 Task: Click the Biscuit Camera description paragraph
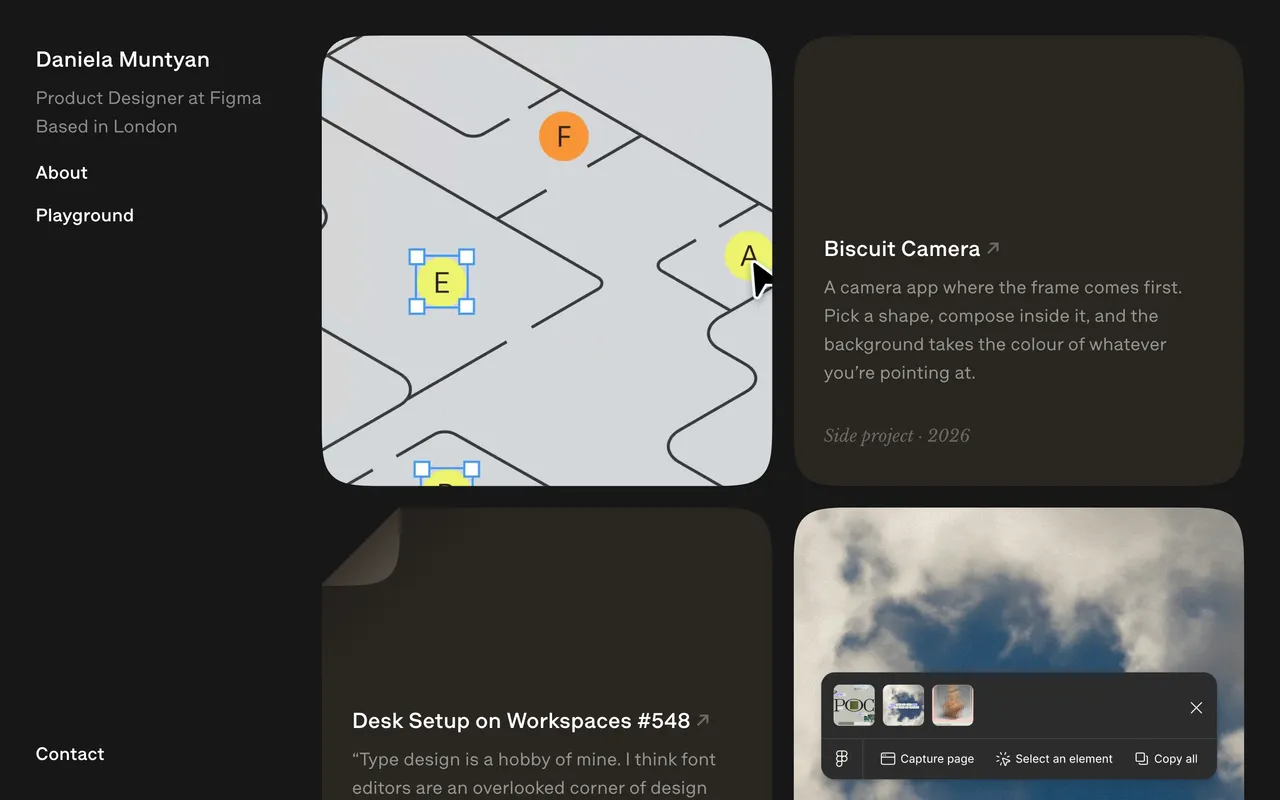(x=1003, y=330)
